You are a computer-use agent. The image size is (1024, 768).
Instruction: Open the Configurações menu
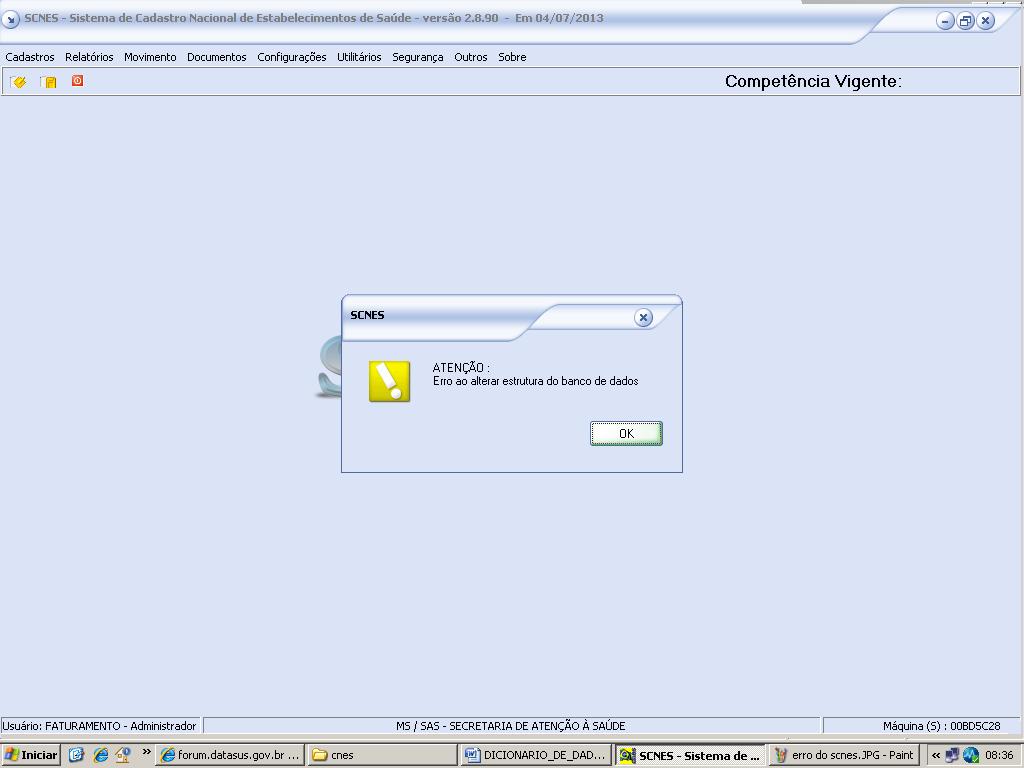point(291,57)
